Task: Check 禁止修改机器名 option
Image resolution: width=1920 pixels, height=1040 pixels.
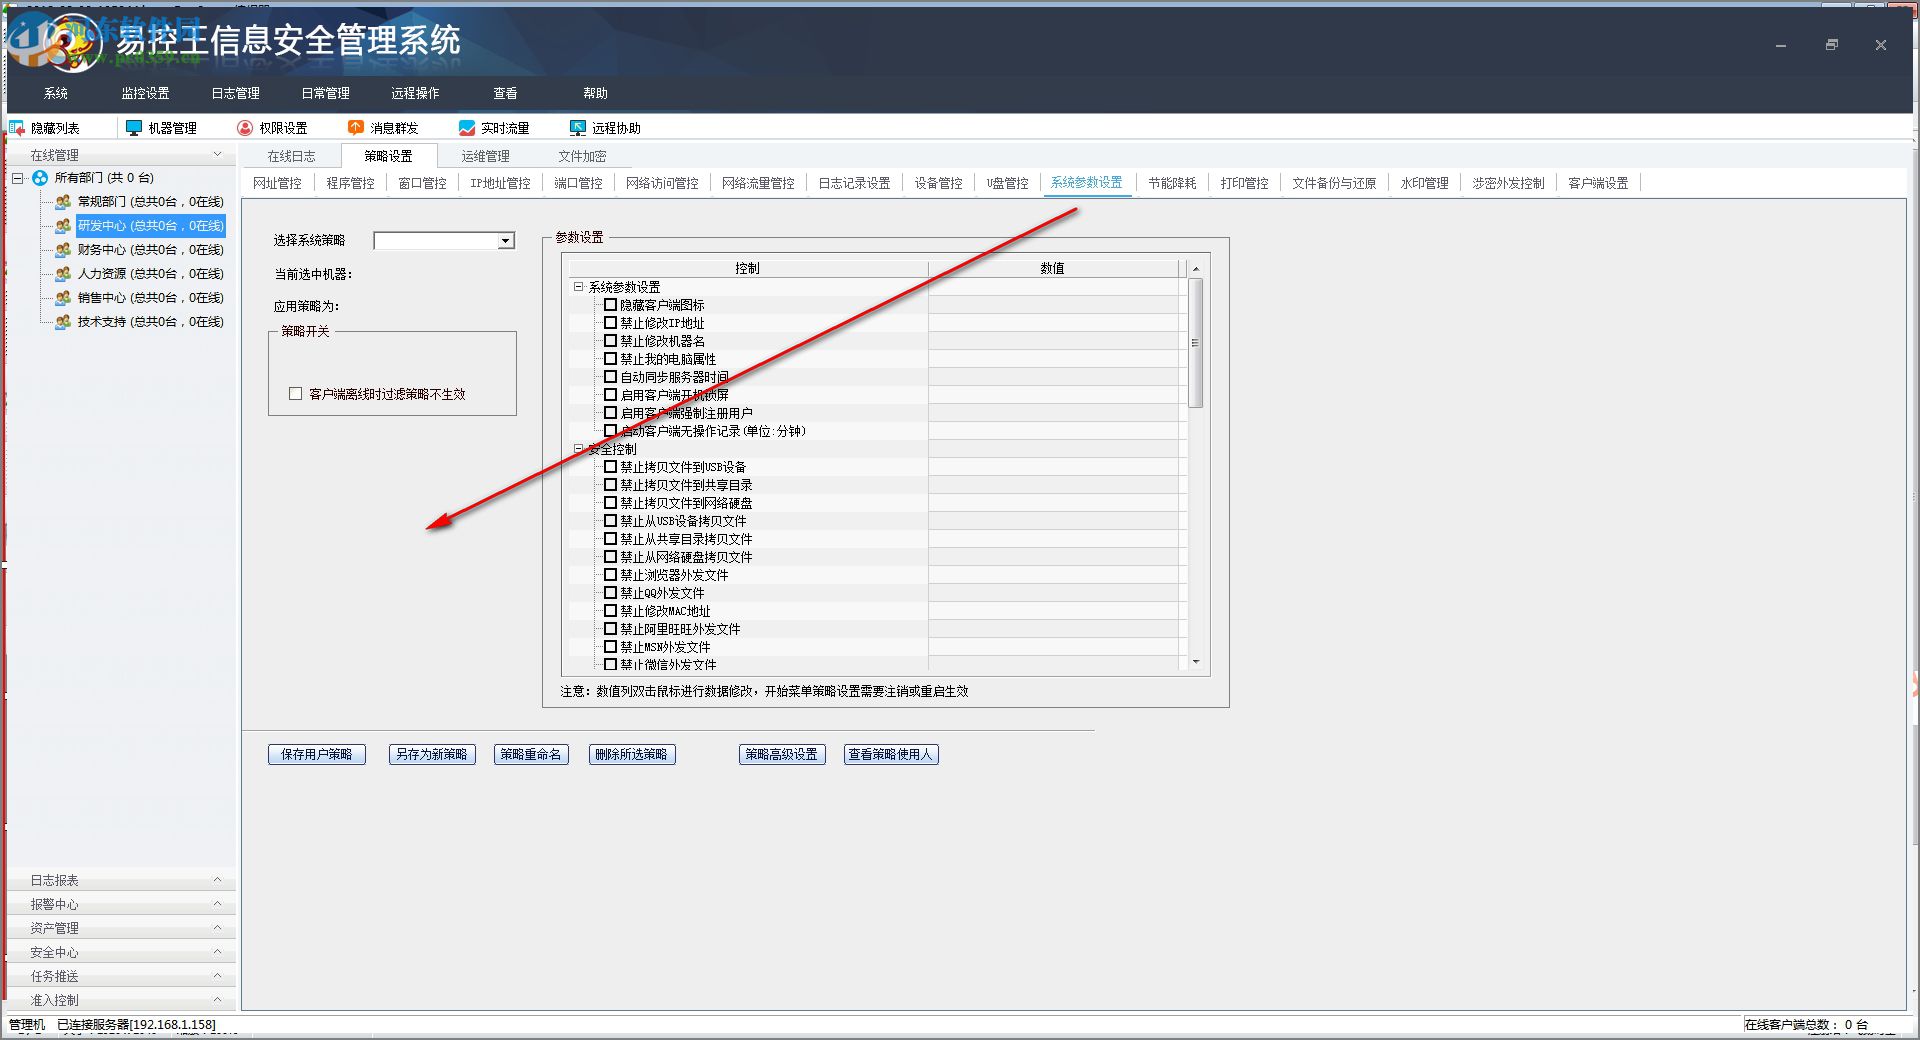Action: [x=611, y=341]
